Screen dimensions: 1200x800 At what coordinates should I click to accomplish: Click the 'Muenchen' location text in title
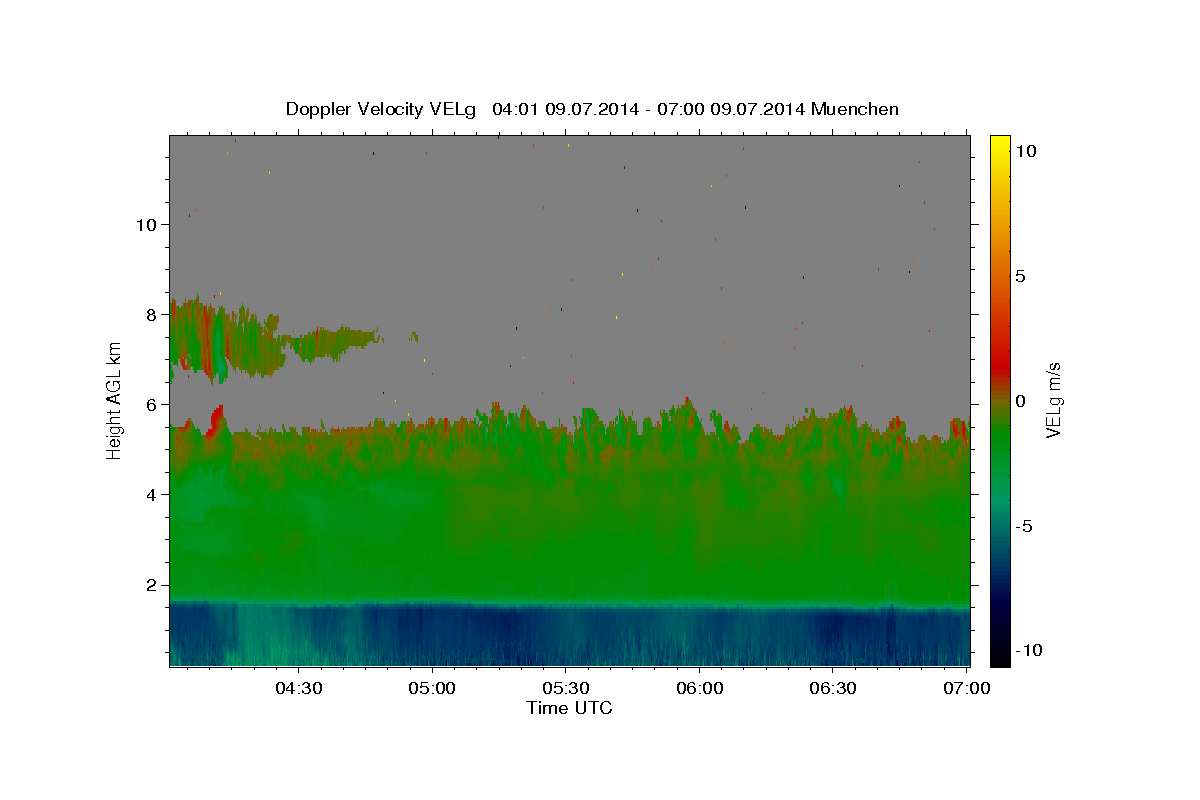click(855, 109)
